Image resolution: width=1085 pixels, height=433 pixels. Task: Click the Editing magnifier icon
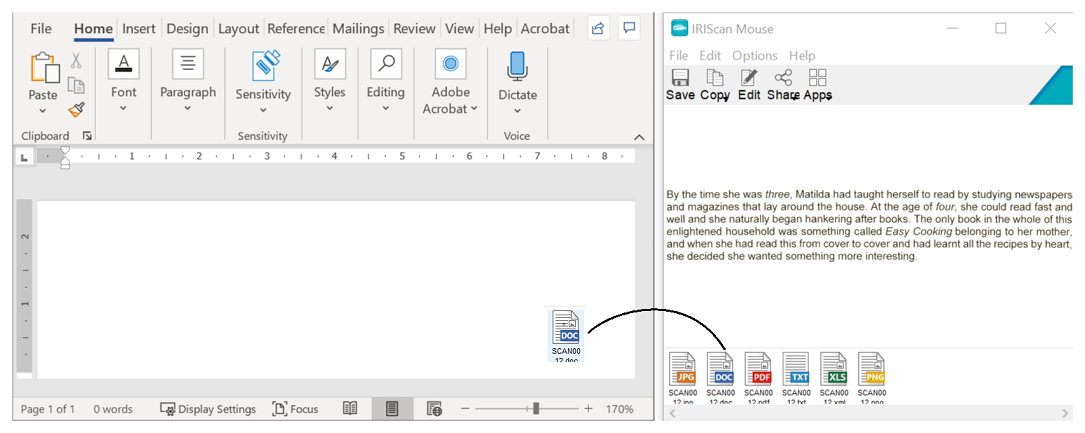pos(385,64)
